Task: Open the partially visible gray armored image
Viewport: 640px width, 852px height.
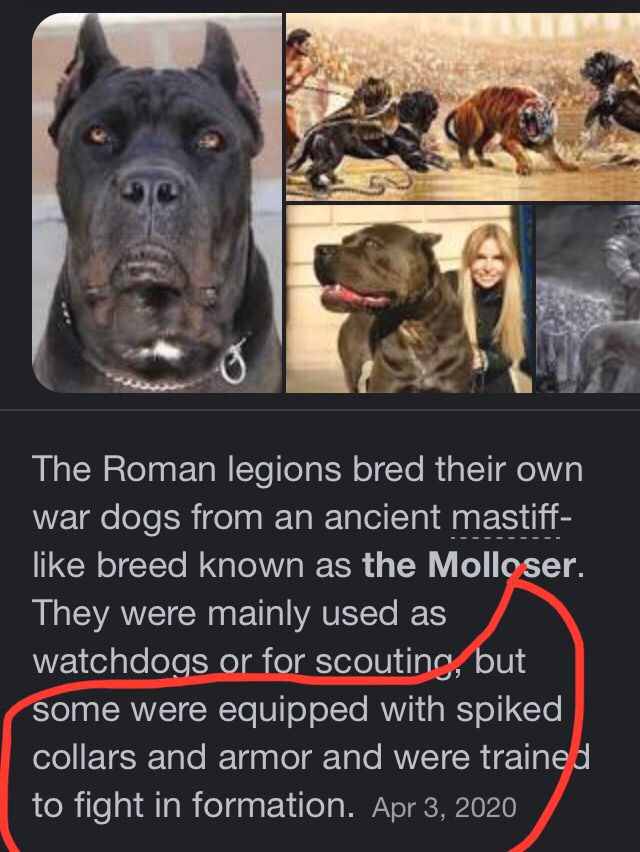Action: click(x=588, y=298)
